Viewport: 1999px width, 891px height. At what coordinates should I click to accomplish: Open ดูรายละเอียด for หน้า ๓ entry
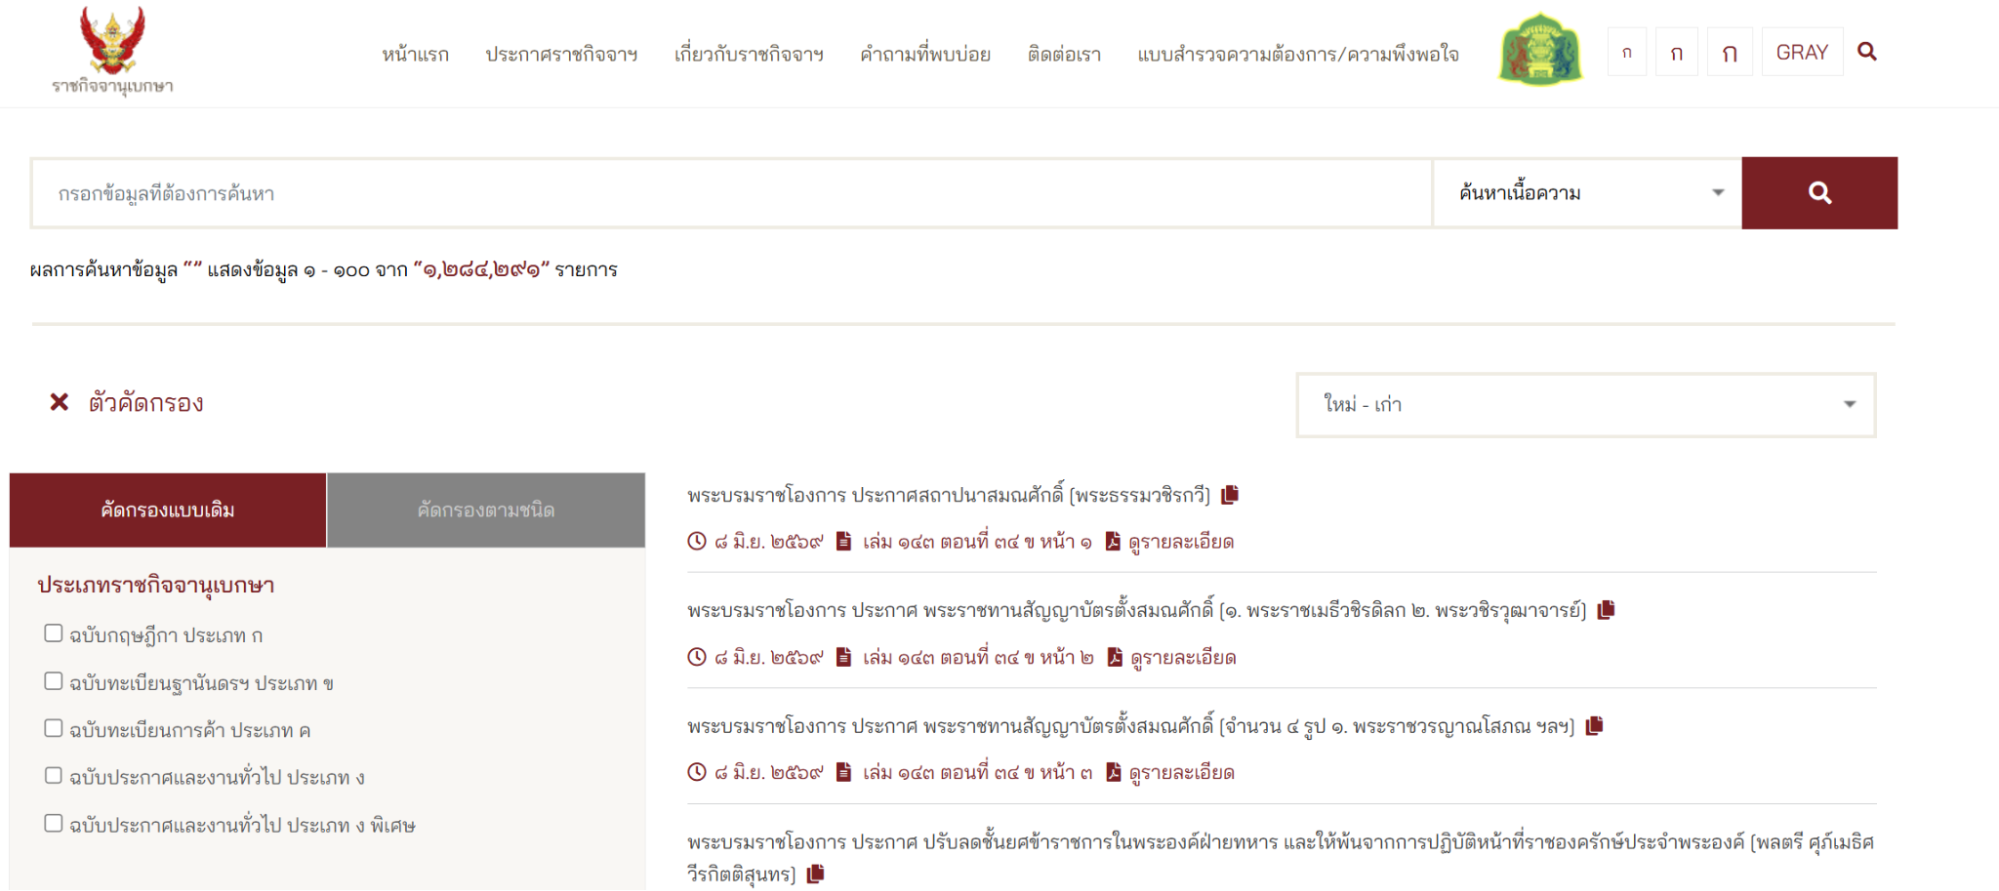click(1181, 772)
